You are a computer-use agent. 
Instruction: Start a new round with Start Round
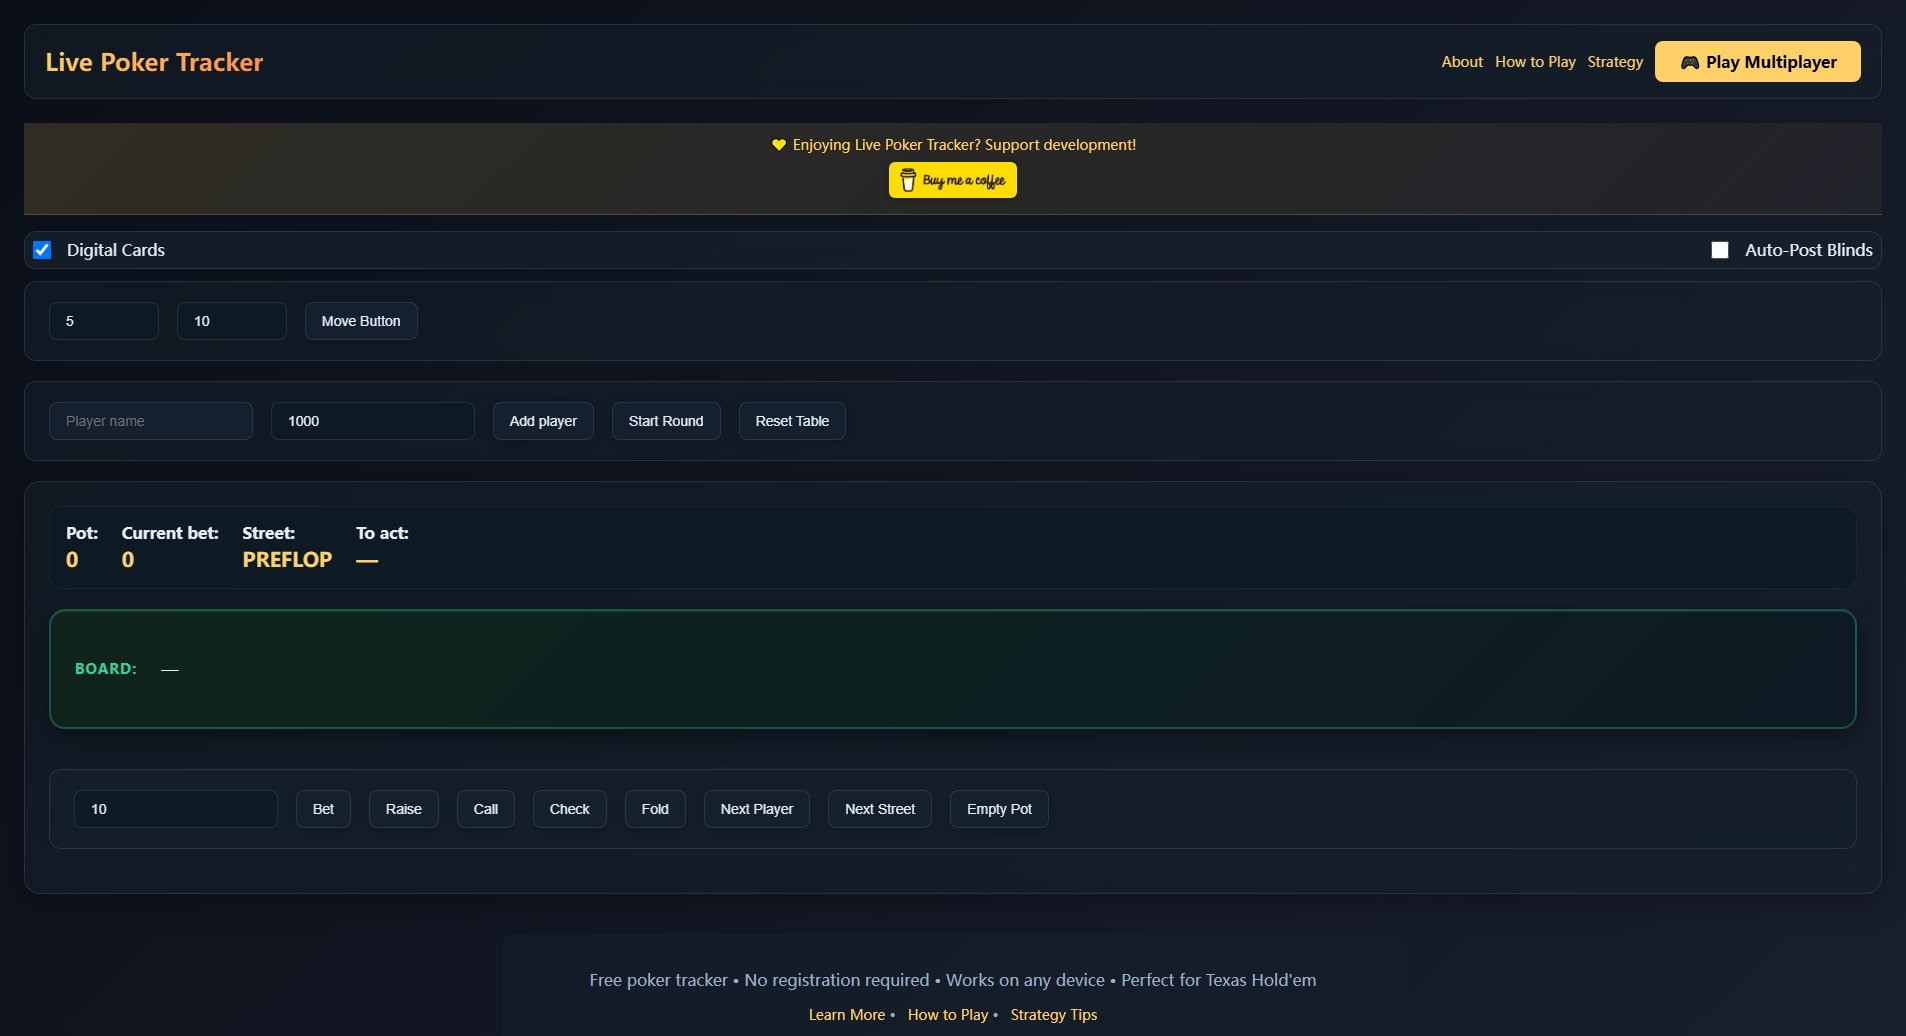(x=665, y=420)
